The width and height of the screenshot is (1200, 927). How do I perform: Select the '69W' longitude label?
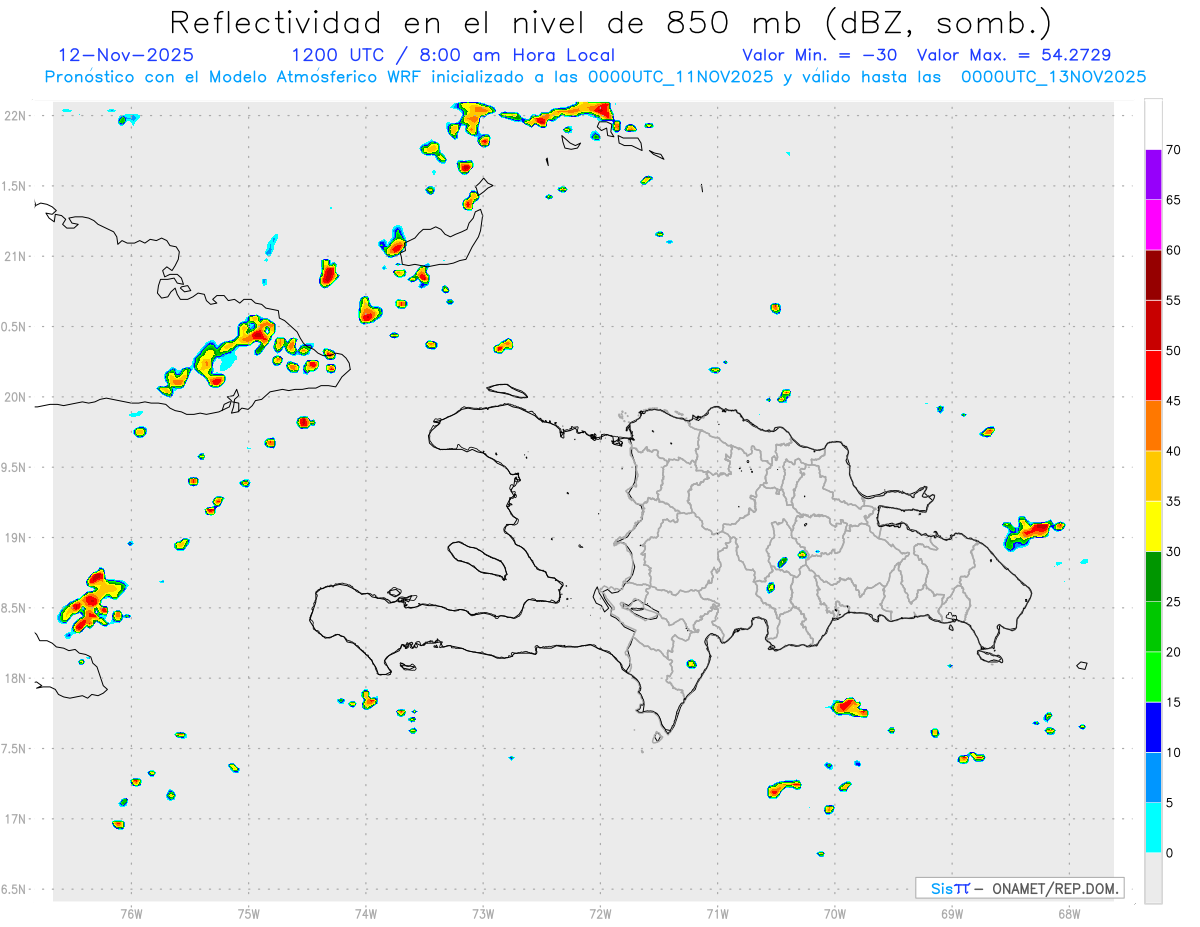pos(952,913)
